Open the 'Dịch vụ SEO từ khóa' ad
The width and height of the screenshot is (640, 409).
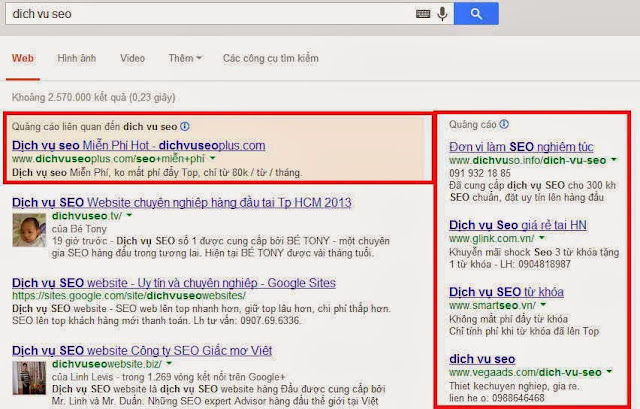point(507,292)
